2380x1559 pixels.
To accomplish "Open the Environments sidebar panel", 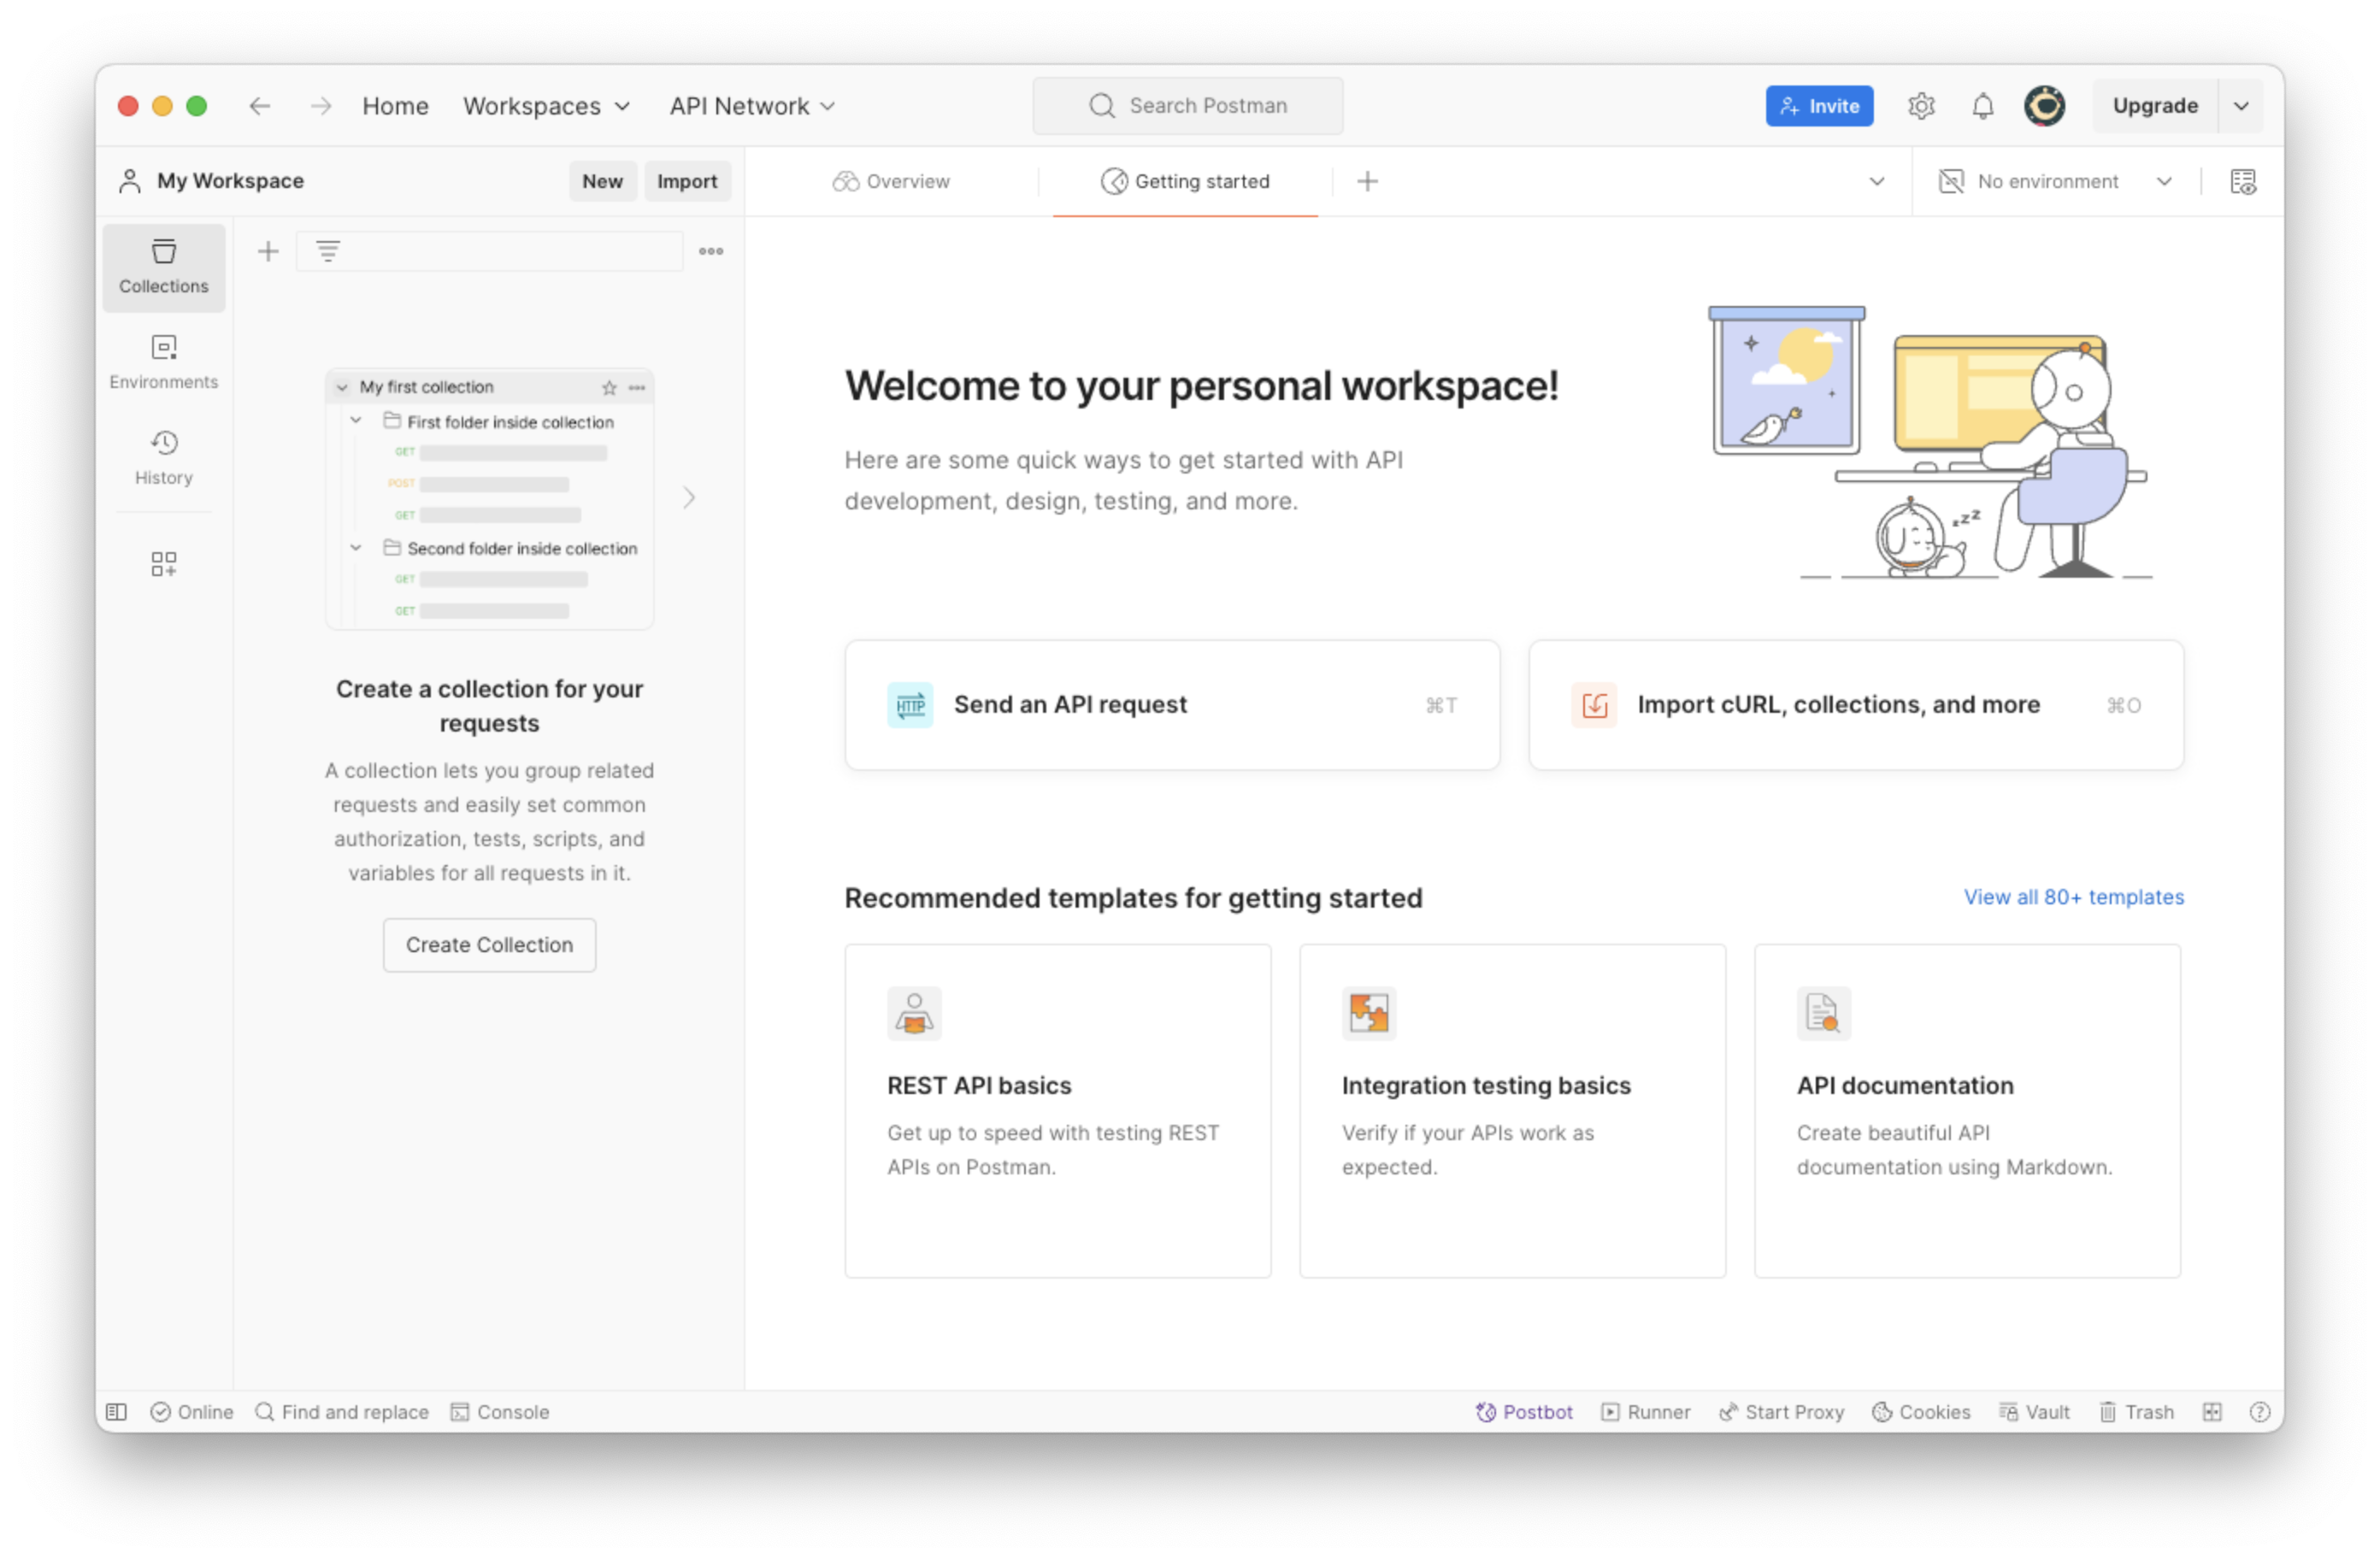I will click(164, 362).
